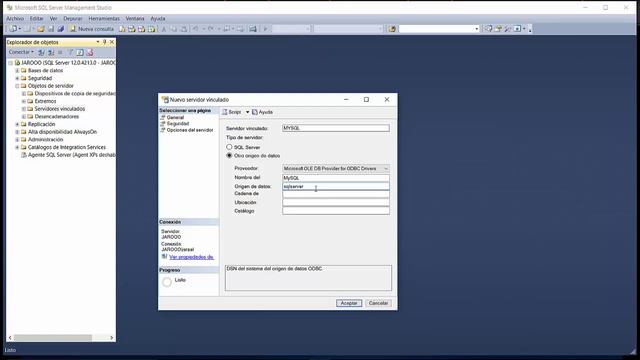Expand the Bases de datos node
The width and height of the screenshot is (640, 360).
(x=17, y=71)
